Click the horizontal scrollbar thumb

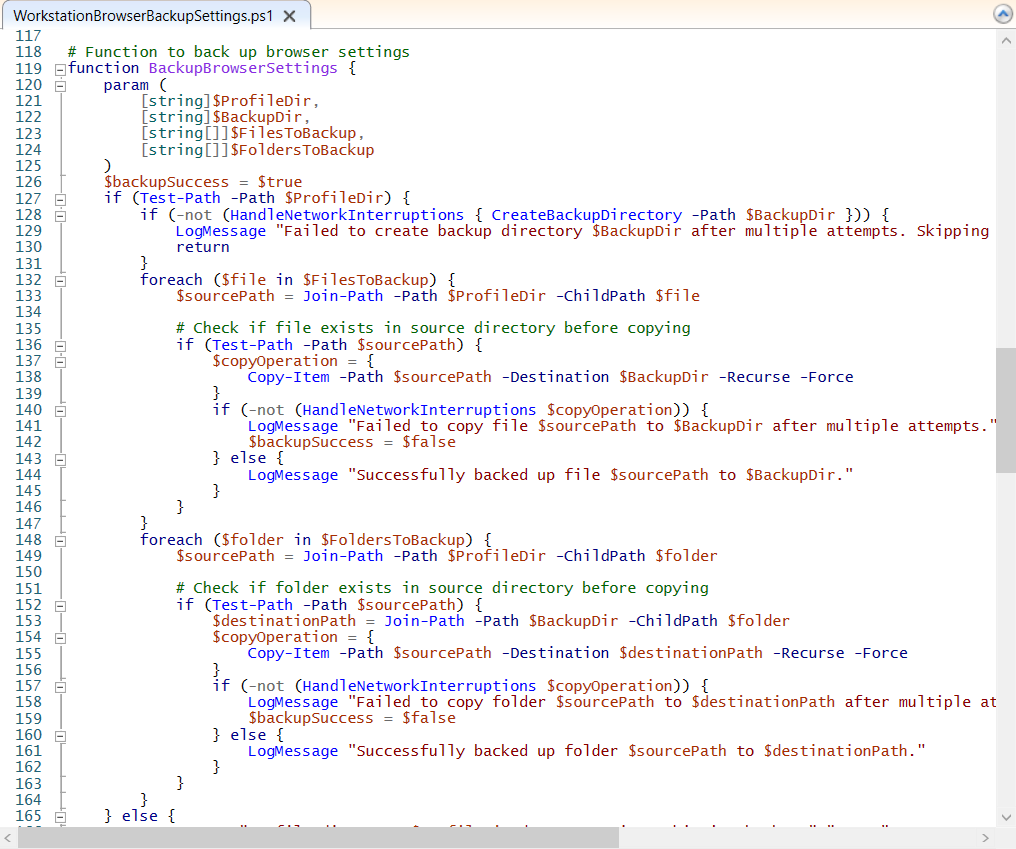[x=318, y=838]
